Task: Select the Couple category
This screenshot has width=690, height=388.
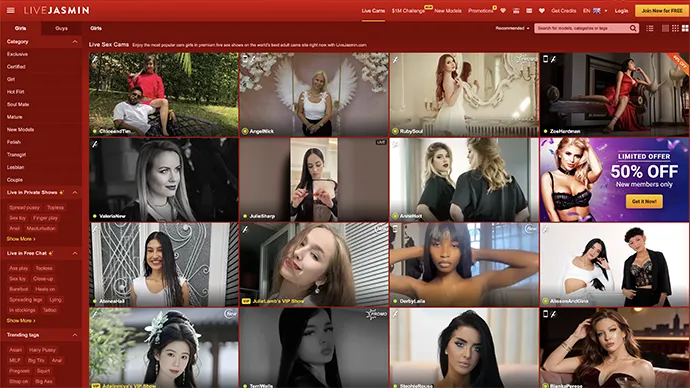Action: [15, 180]
